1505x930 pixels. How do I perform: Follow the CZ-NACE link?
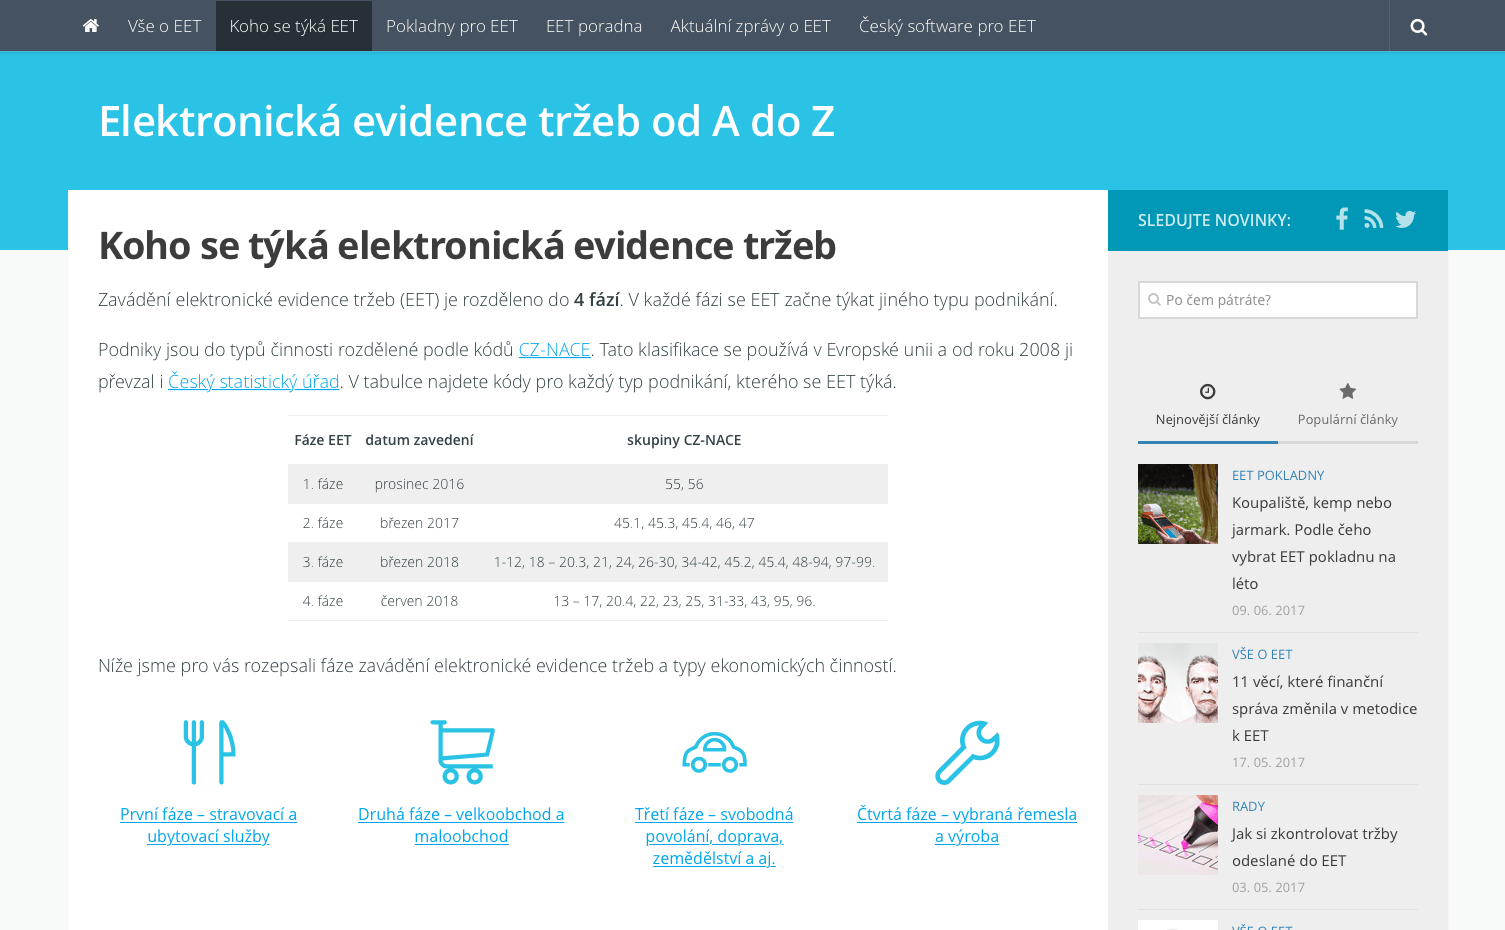(x=554, y=350)
